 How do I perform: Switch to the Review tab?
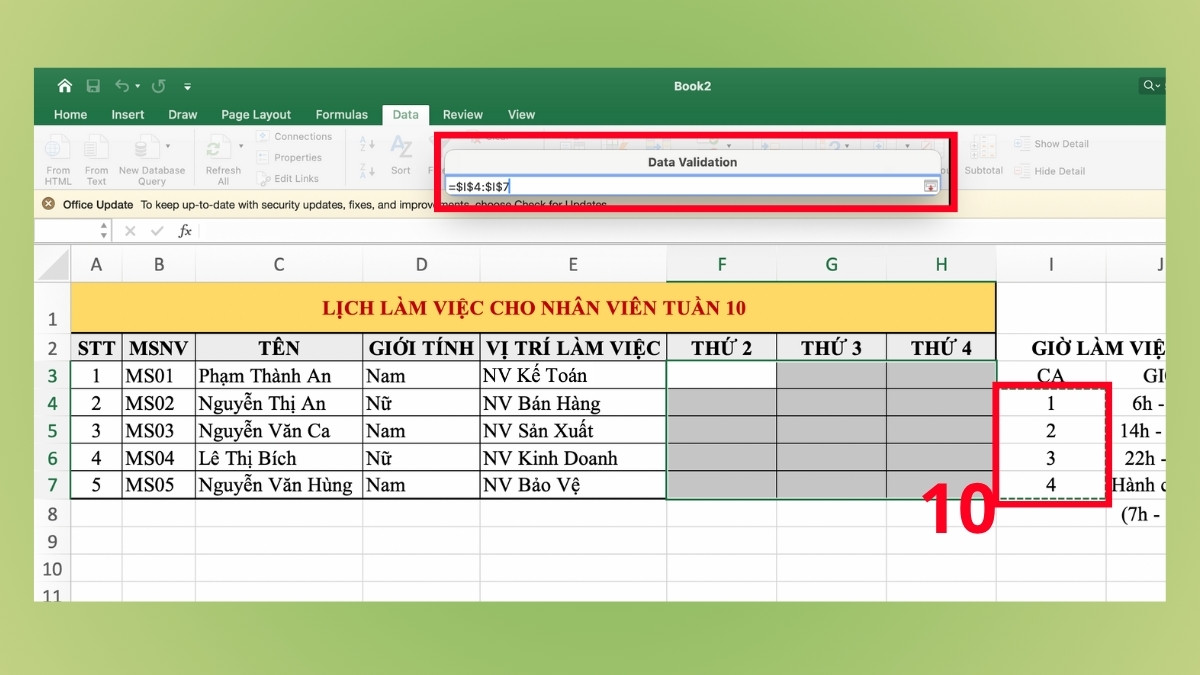pos(462,114)
